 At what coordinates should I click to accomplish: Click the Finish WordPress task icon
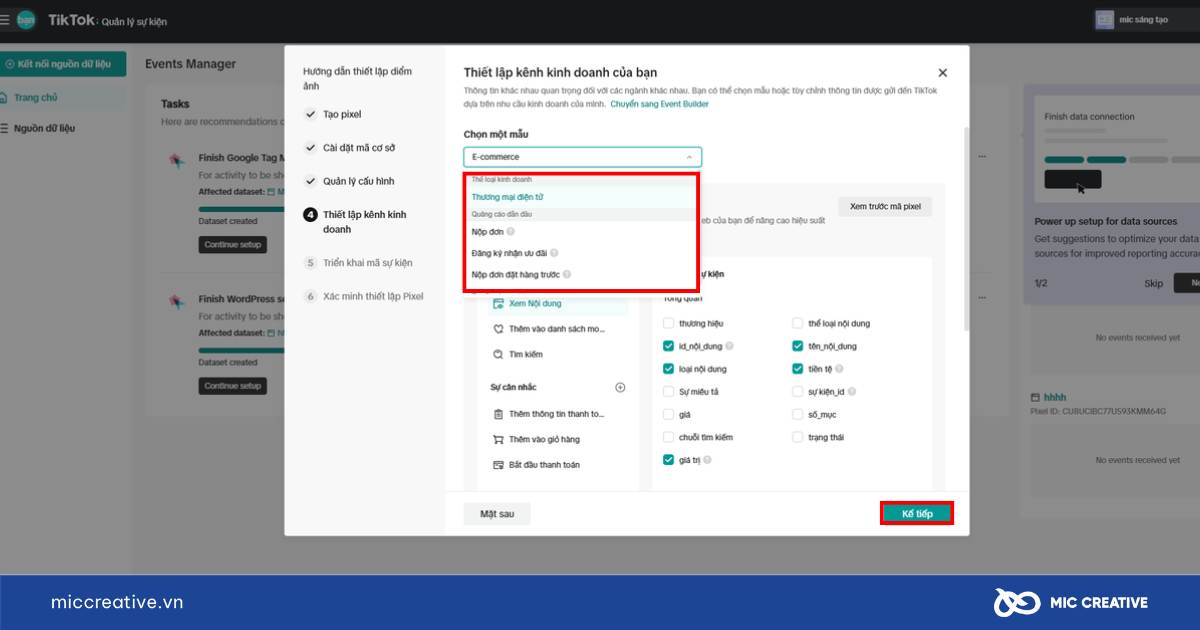(x=177, y=300)
